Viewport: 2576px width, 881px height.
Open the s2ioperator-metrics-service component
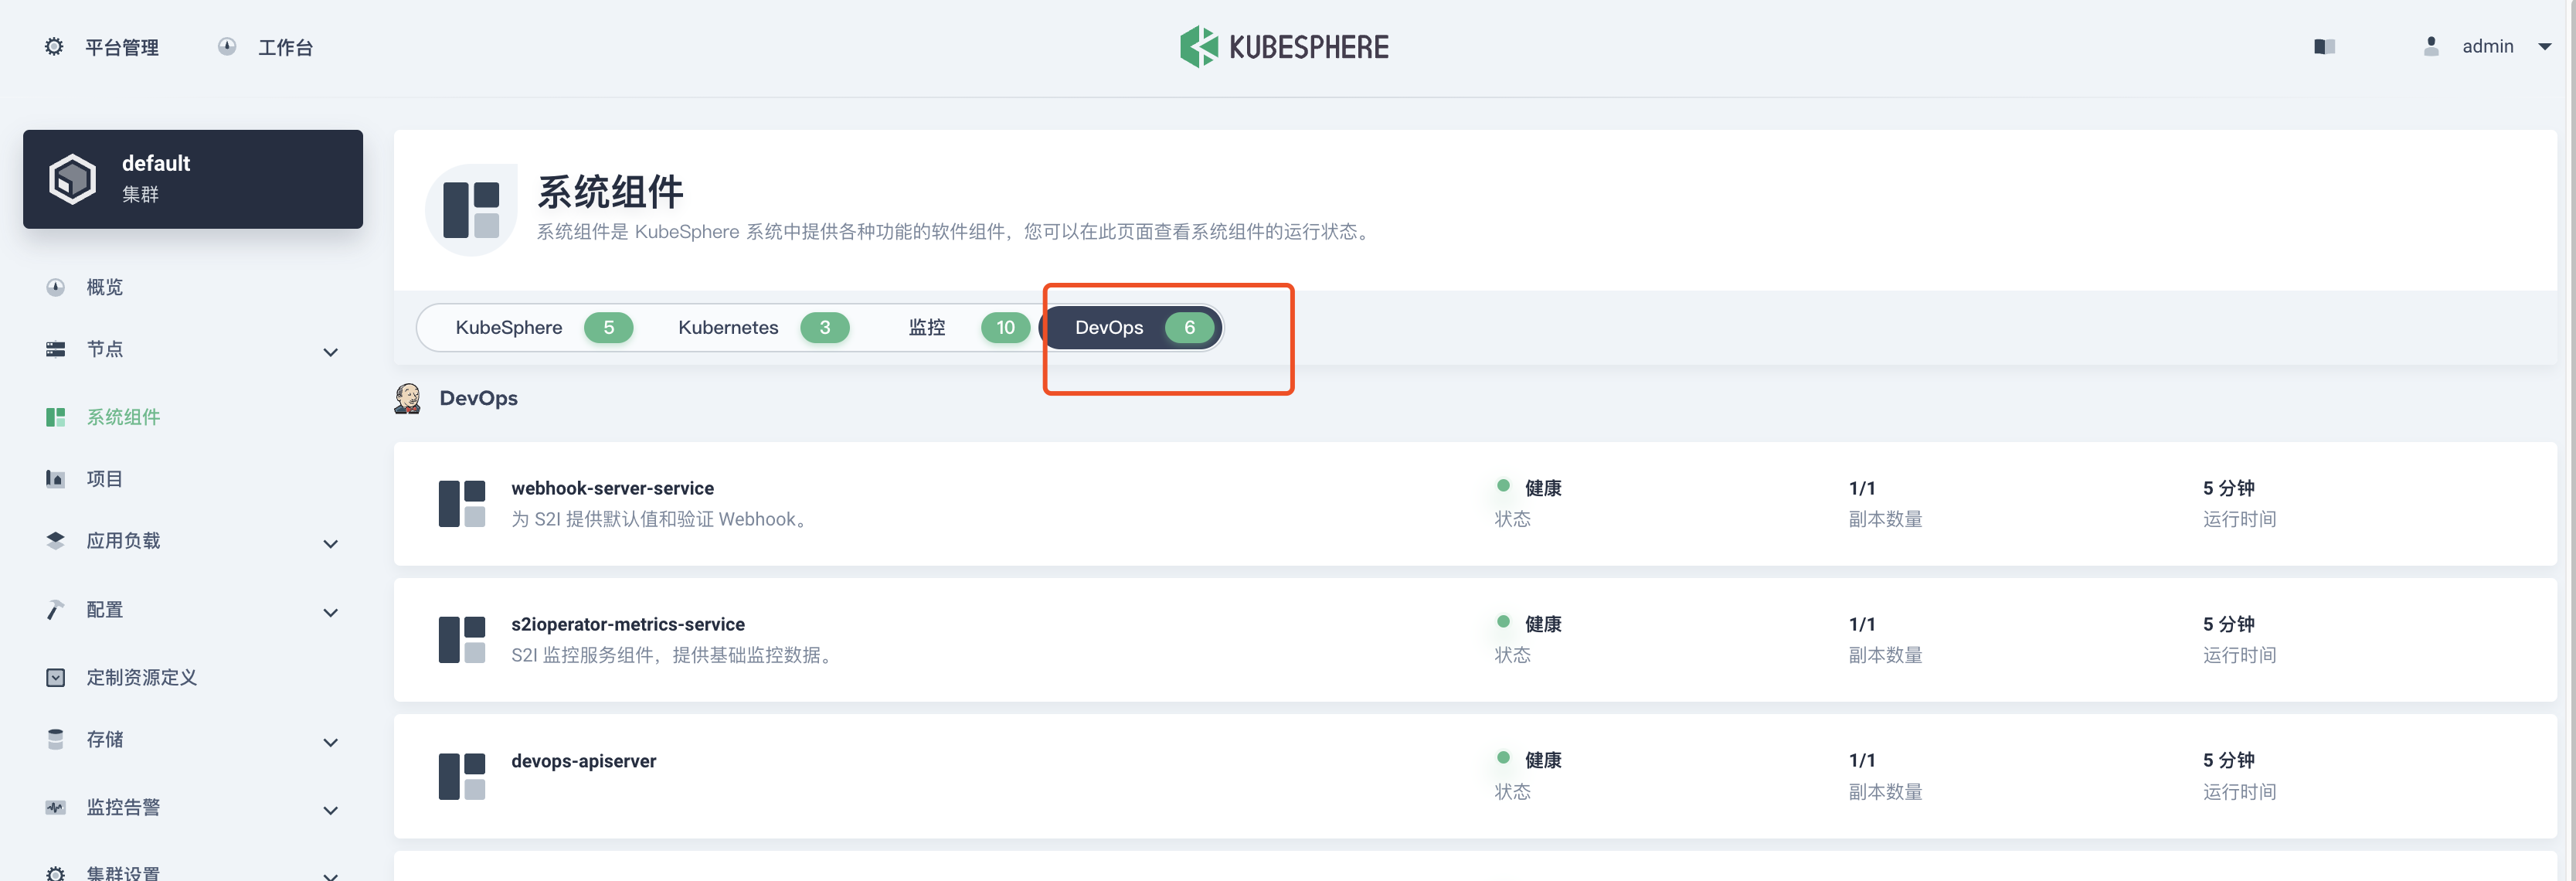tap(628, 624)
